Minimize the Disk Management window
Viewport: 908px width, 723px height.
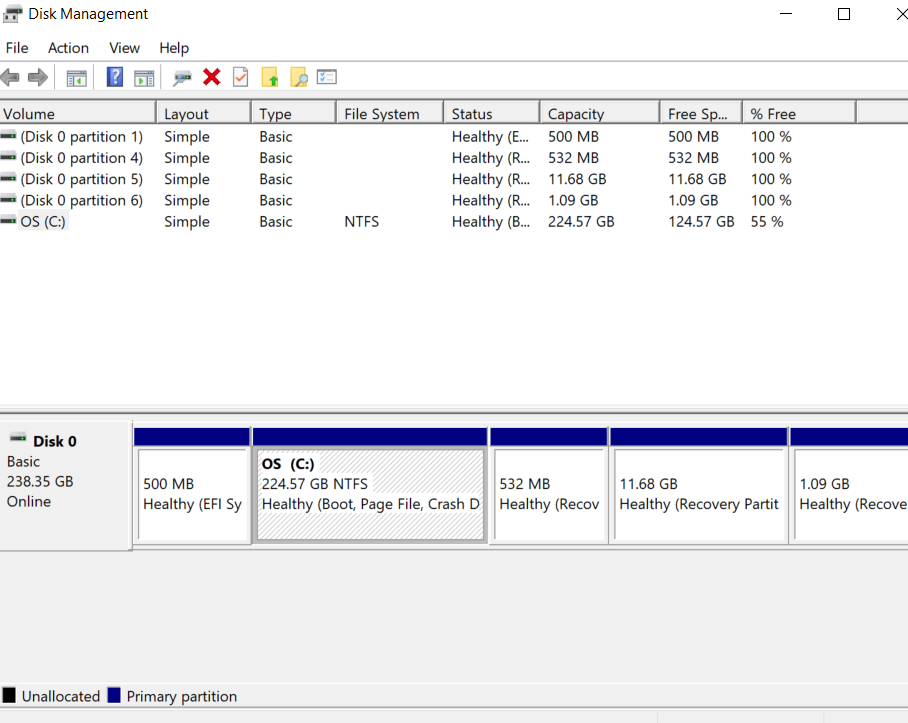(786, 14)
